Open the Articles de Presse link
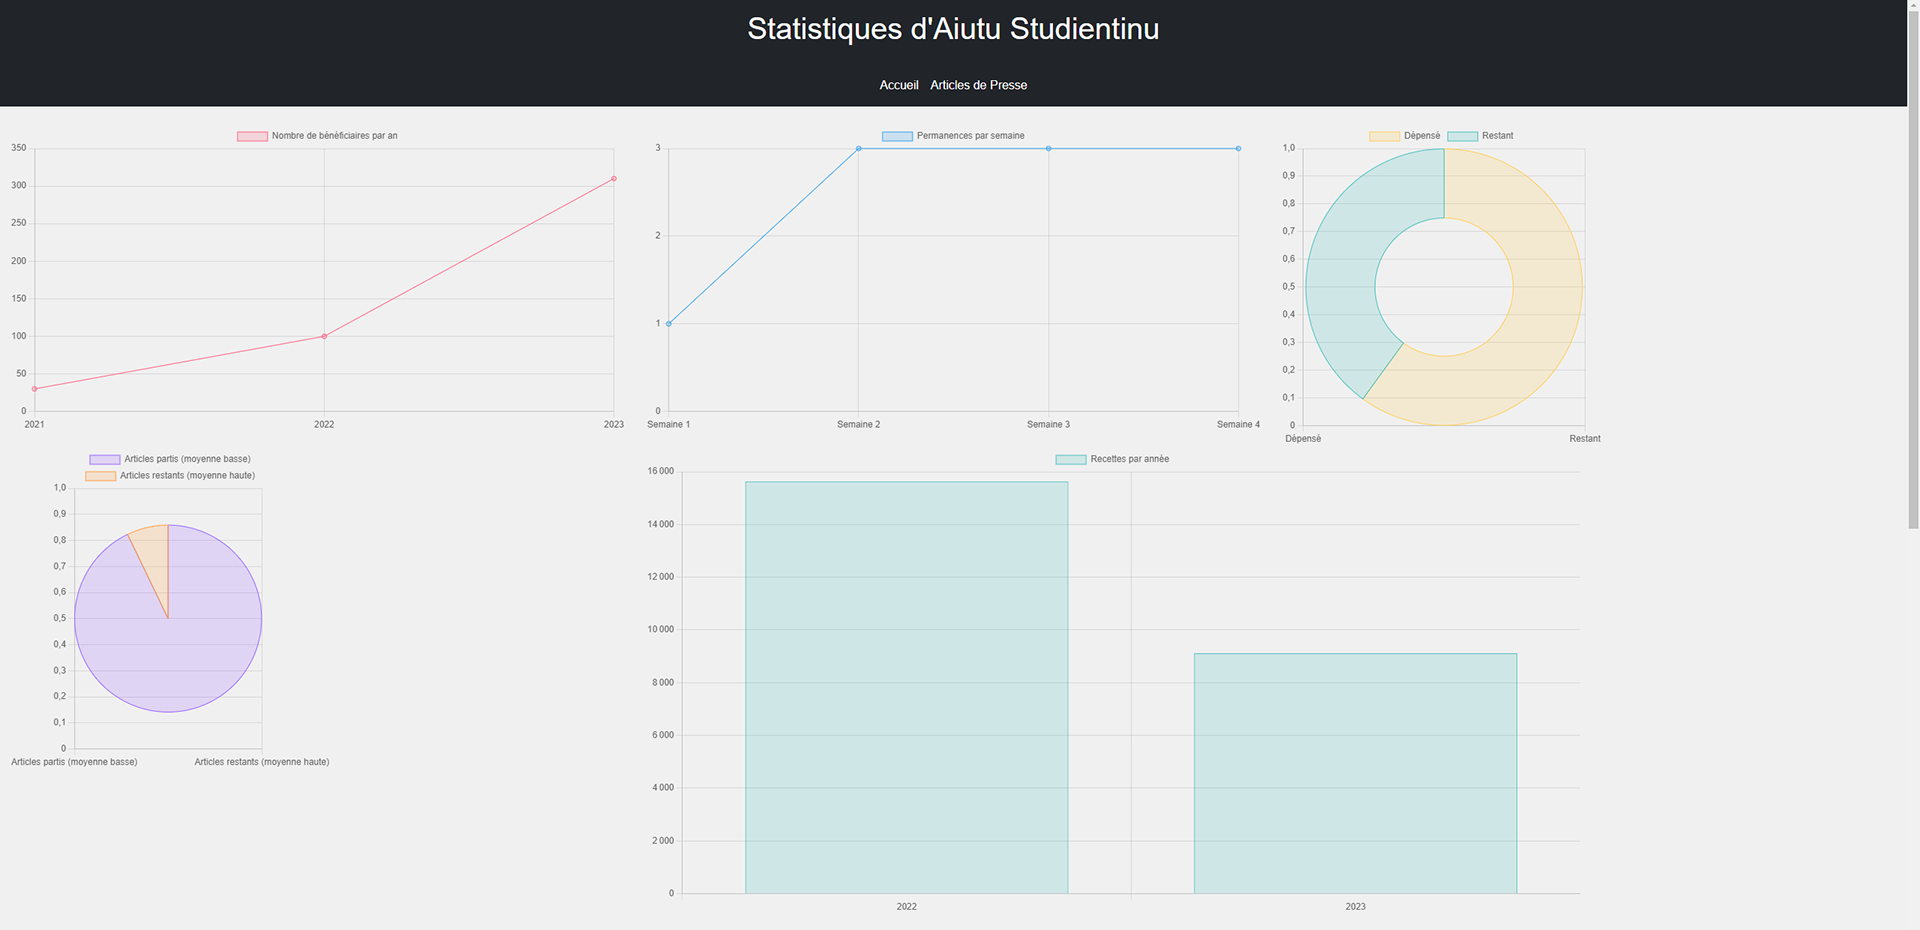This screenshot has height=930, width=1920. coord(978,85)
